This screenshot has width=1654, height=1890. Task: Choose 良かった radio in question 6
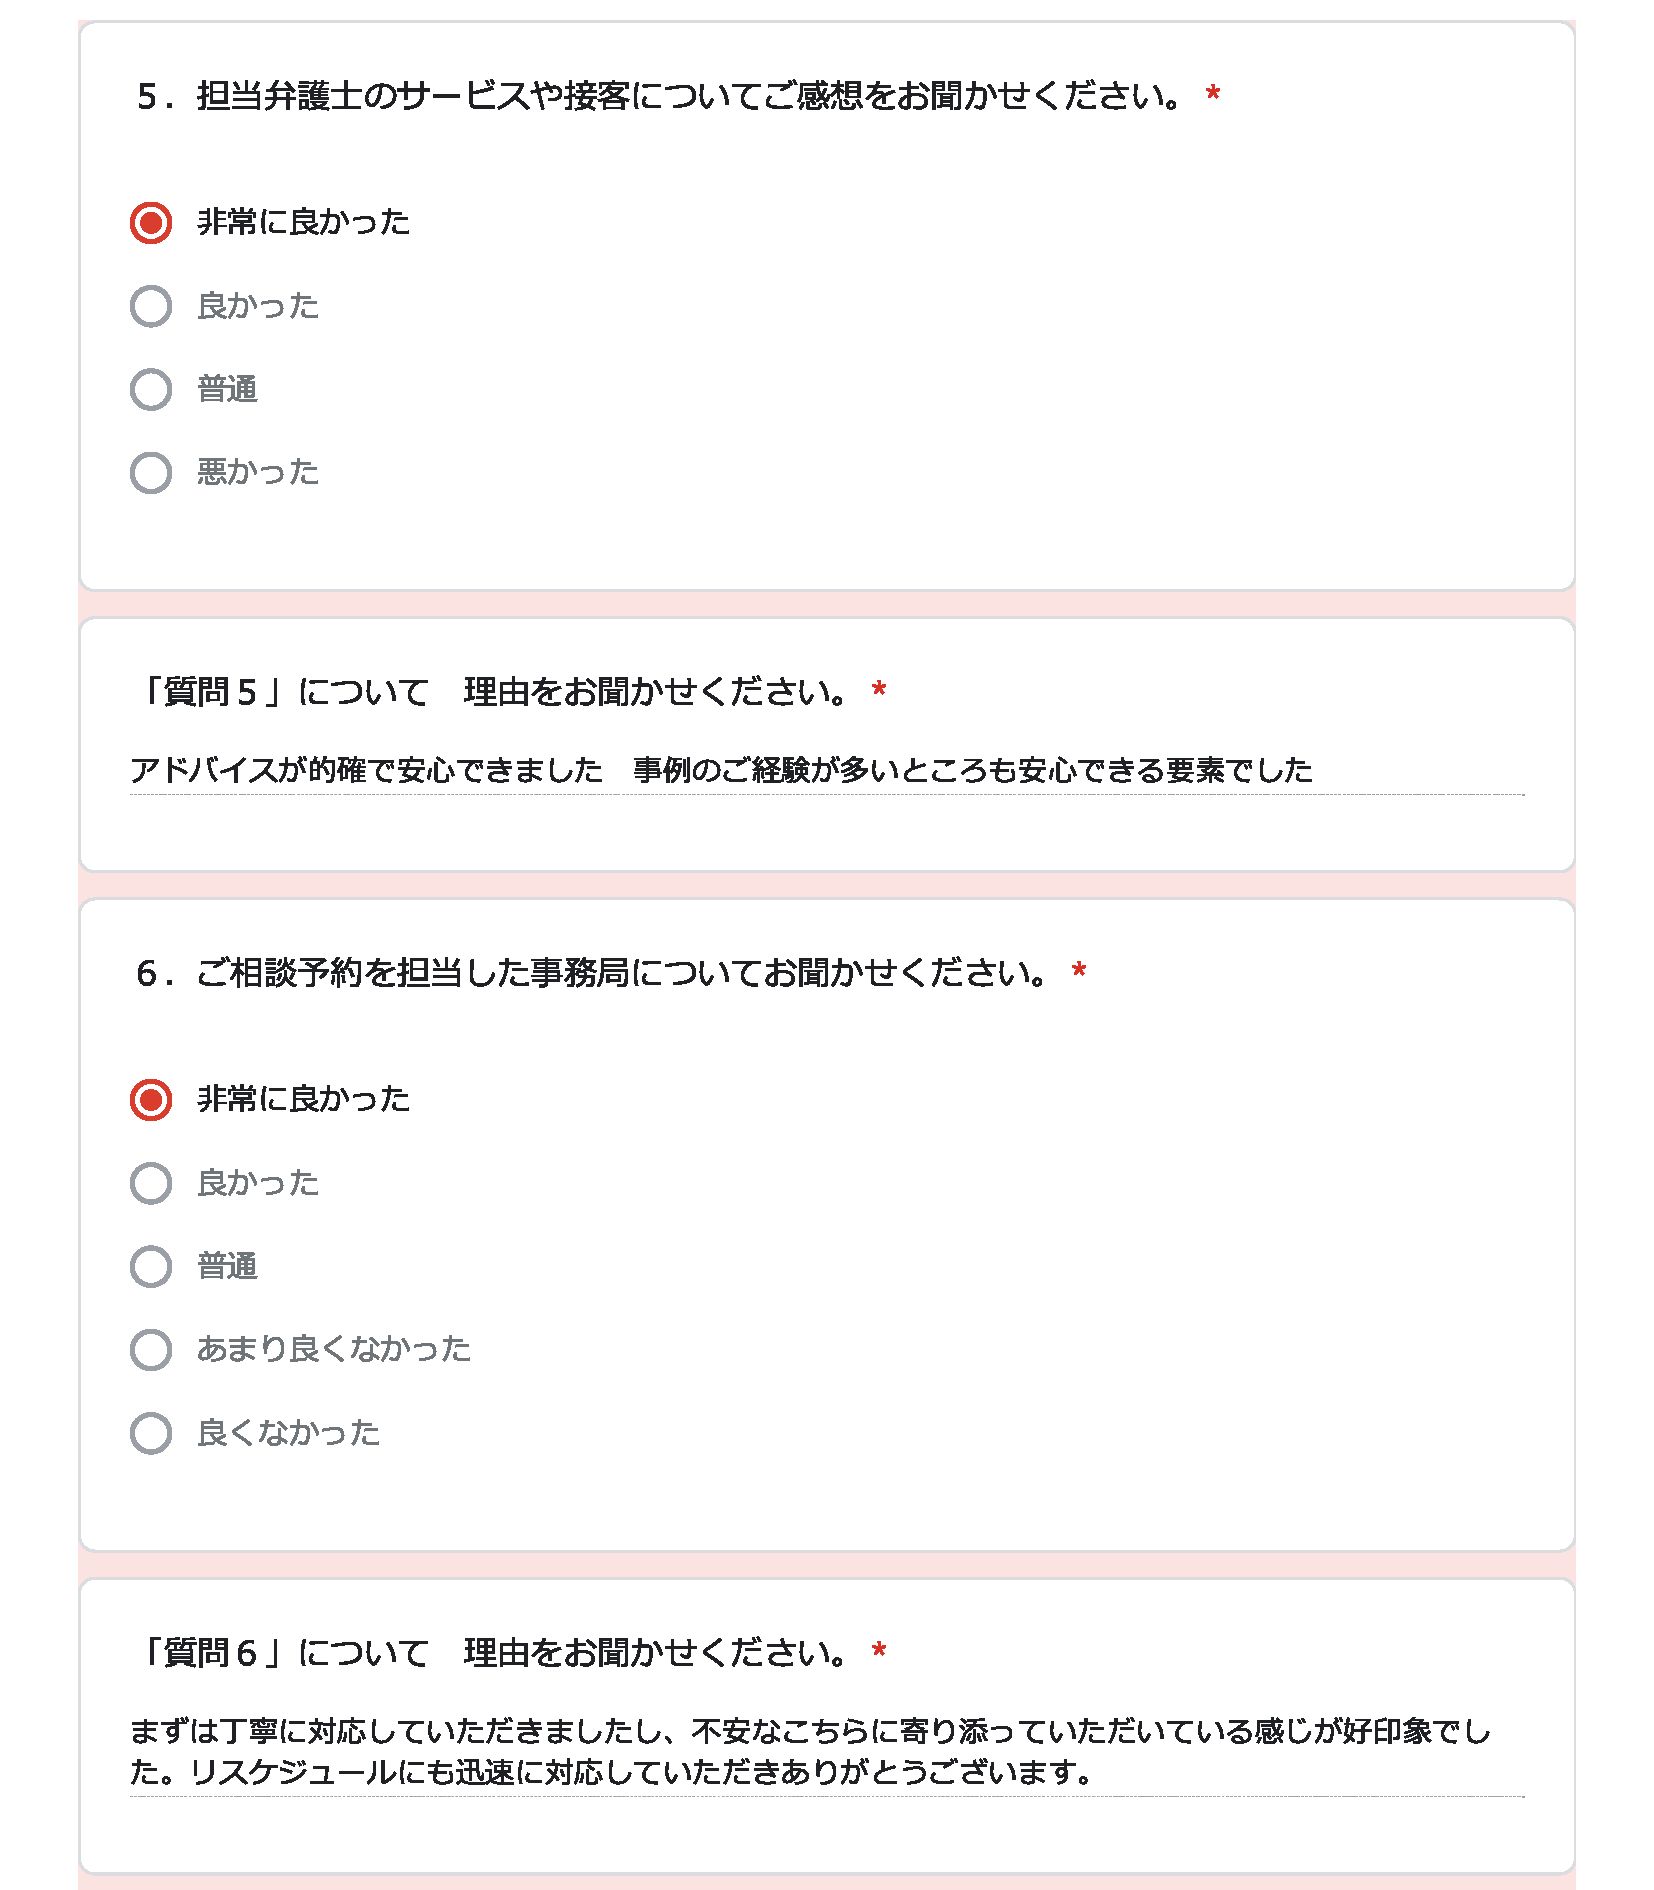click(151, 1183)
